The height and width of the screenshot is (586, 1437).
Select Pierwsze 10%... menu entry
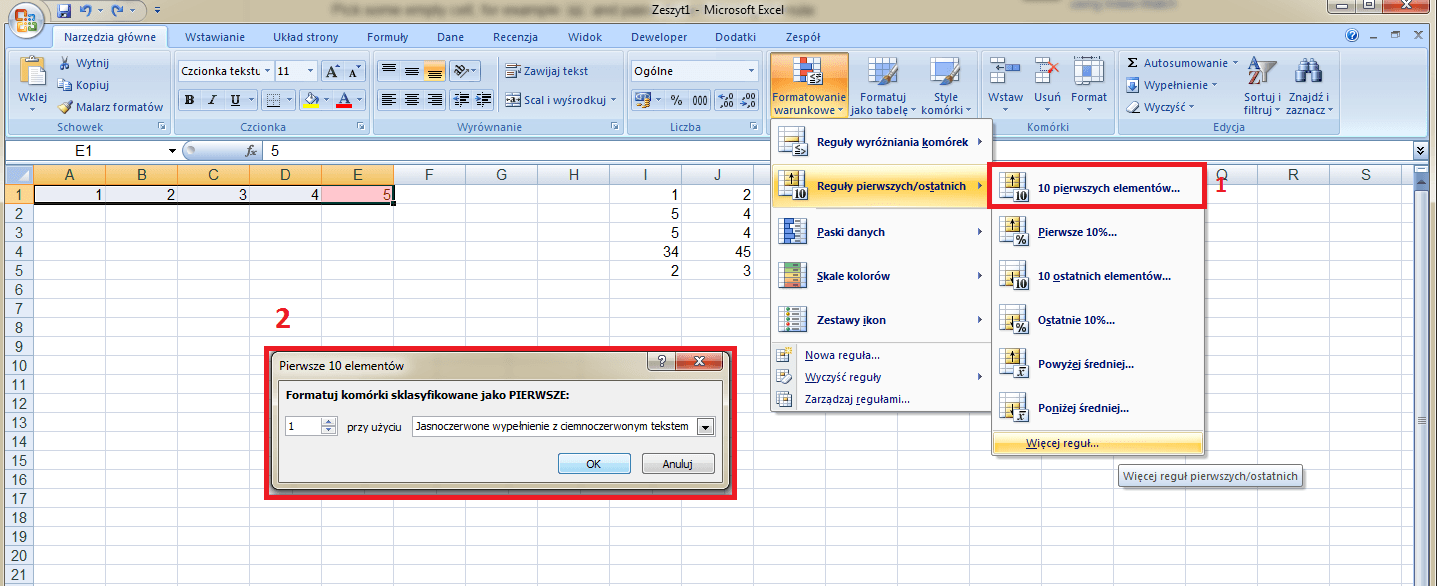click(x=1077, y=232)
